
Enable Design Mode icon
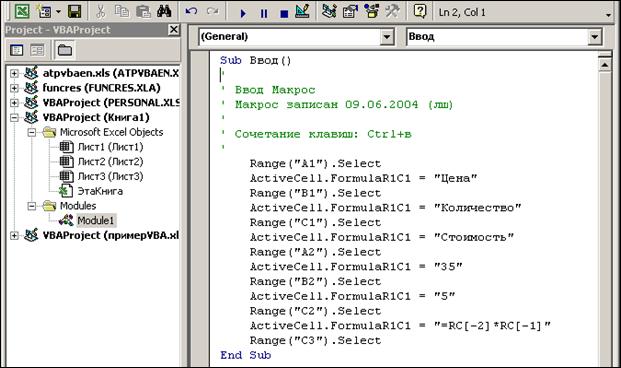click(303, 11)
